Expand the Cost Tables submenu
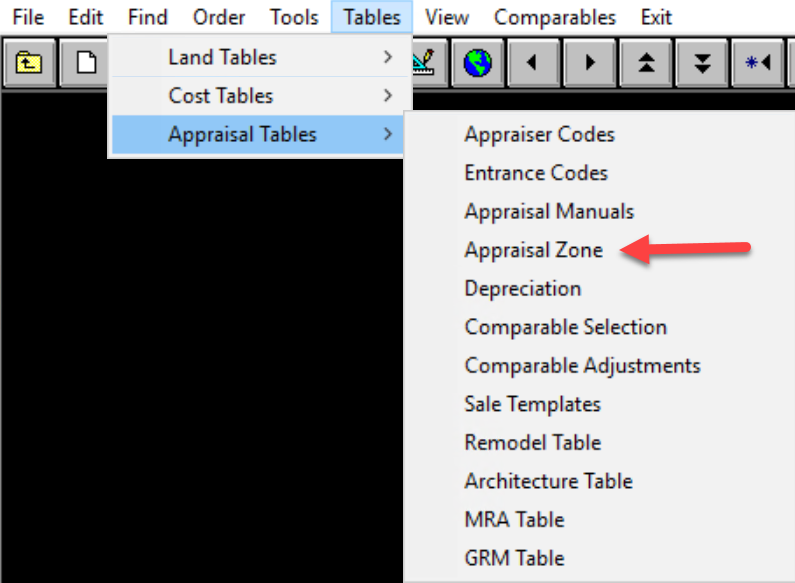This screenshot has width=795, height=583. [260, 96]
